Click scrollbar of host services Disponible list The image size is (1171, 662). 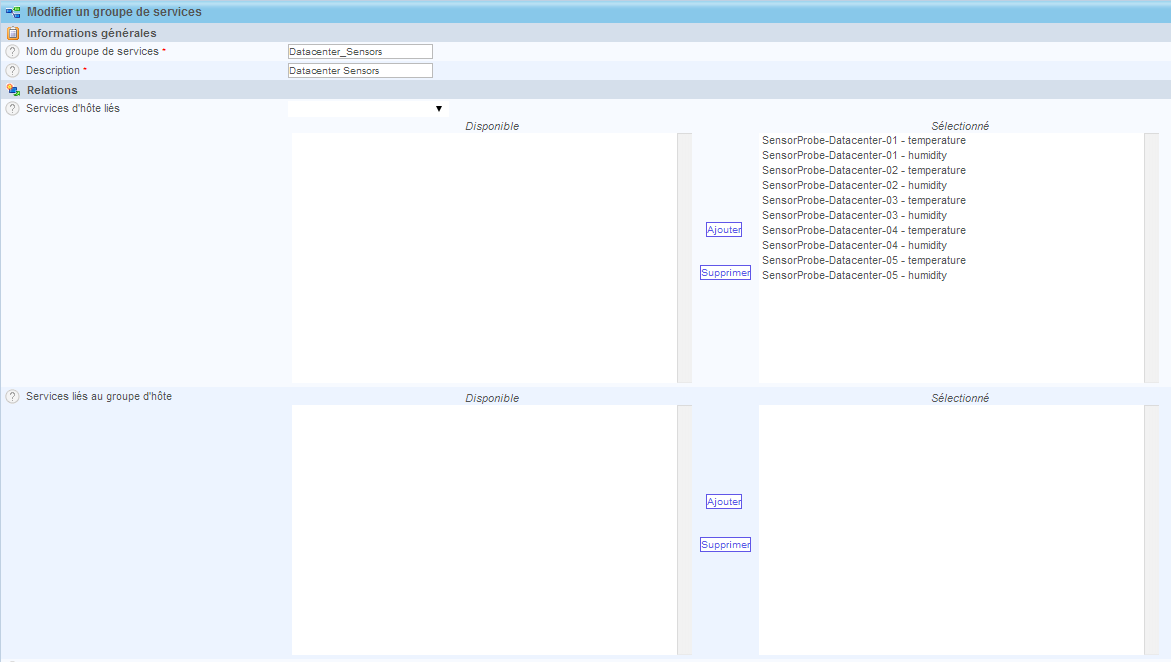click(684, 258)
